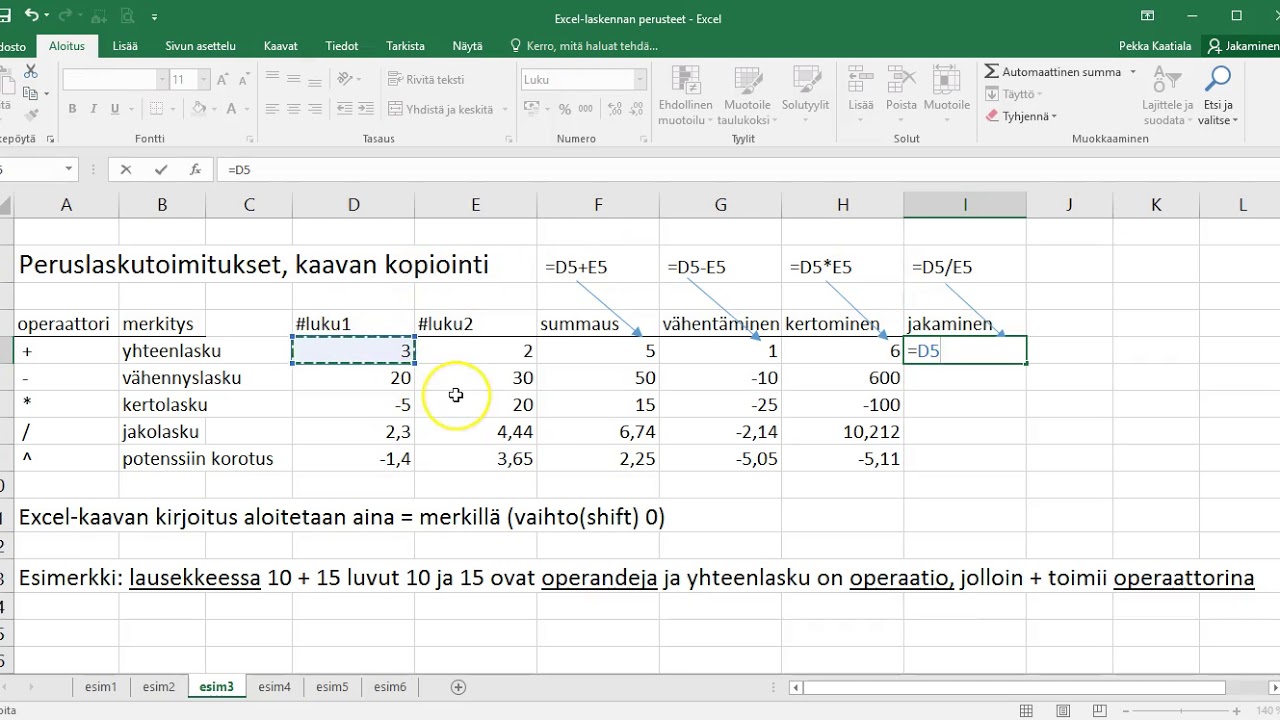The height and width of the screenshot is (720, 1280).
Task: Open the Täyttö fill menu
Action: (x=1013, y=94)
